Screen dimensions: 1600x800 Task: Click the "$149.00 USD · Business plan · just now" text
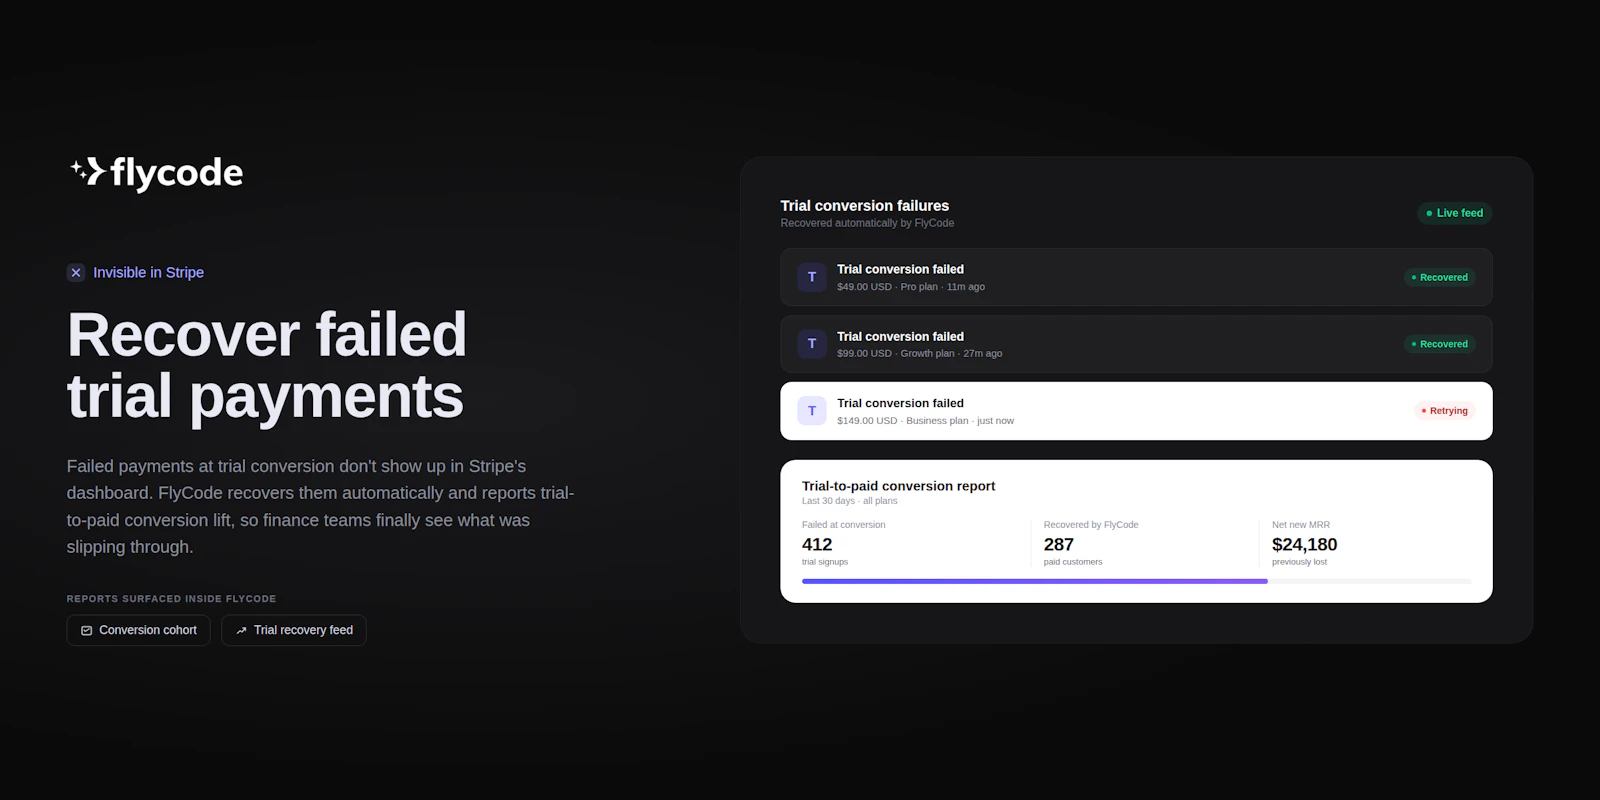pyautogui.click(x=925, y=421)
